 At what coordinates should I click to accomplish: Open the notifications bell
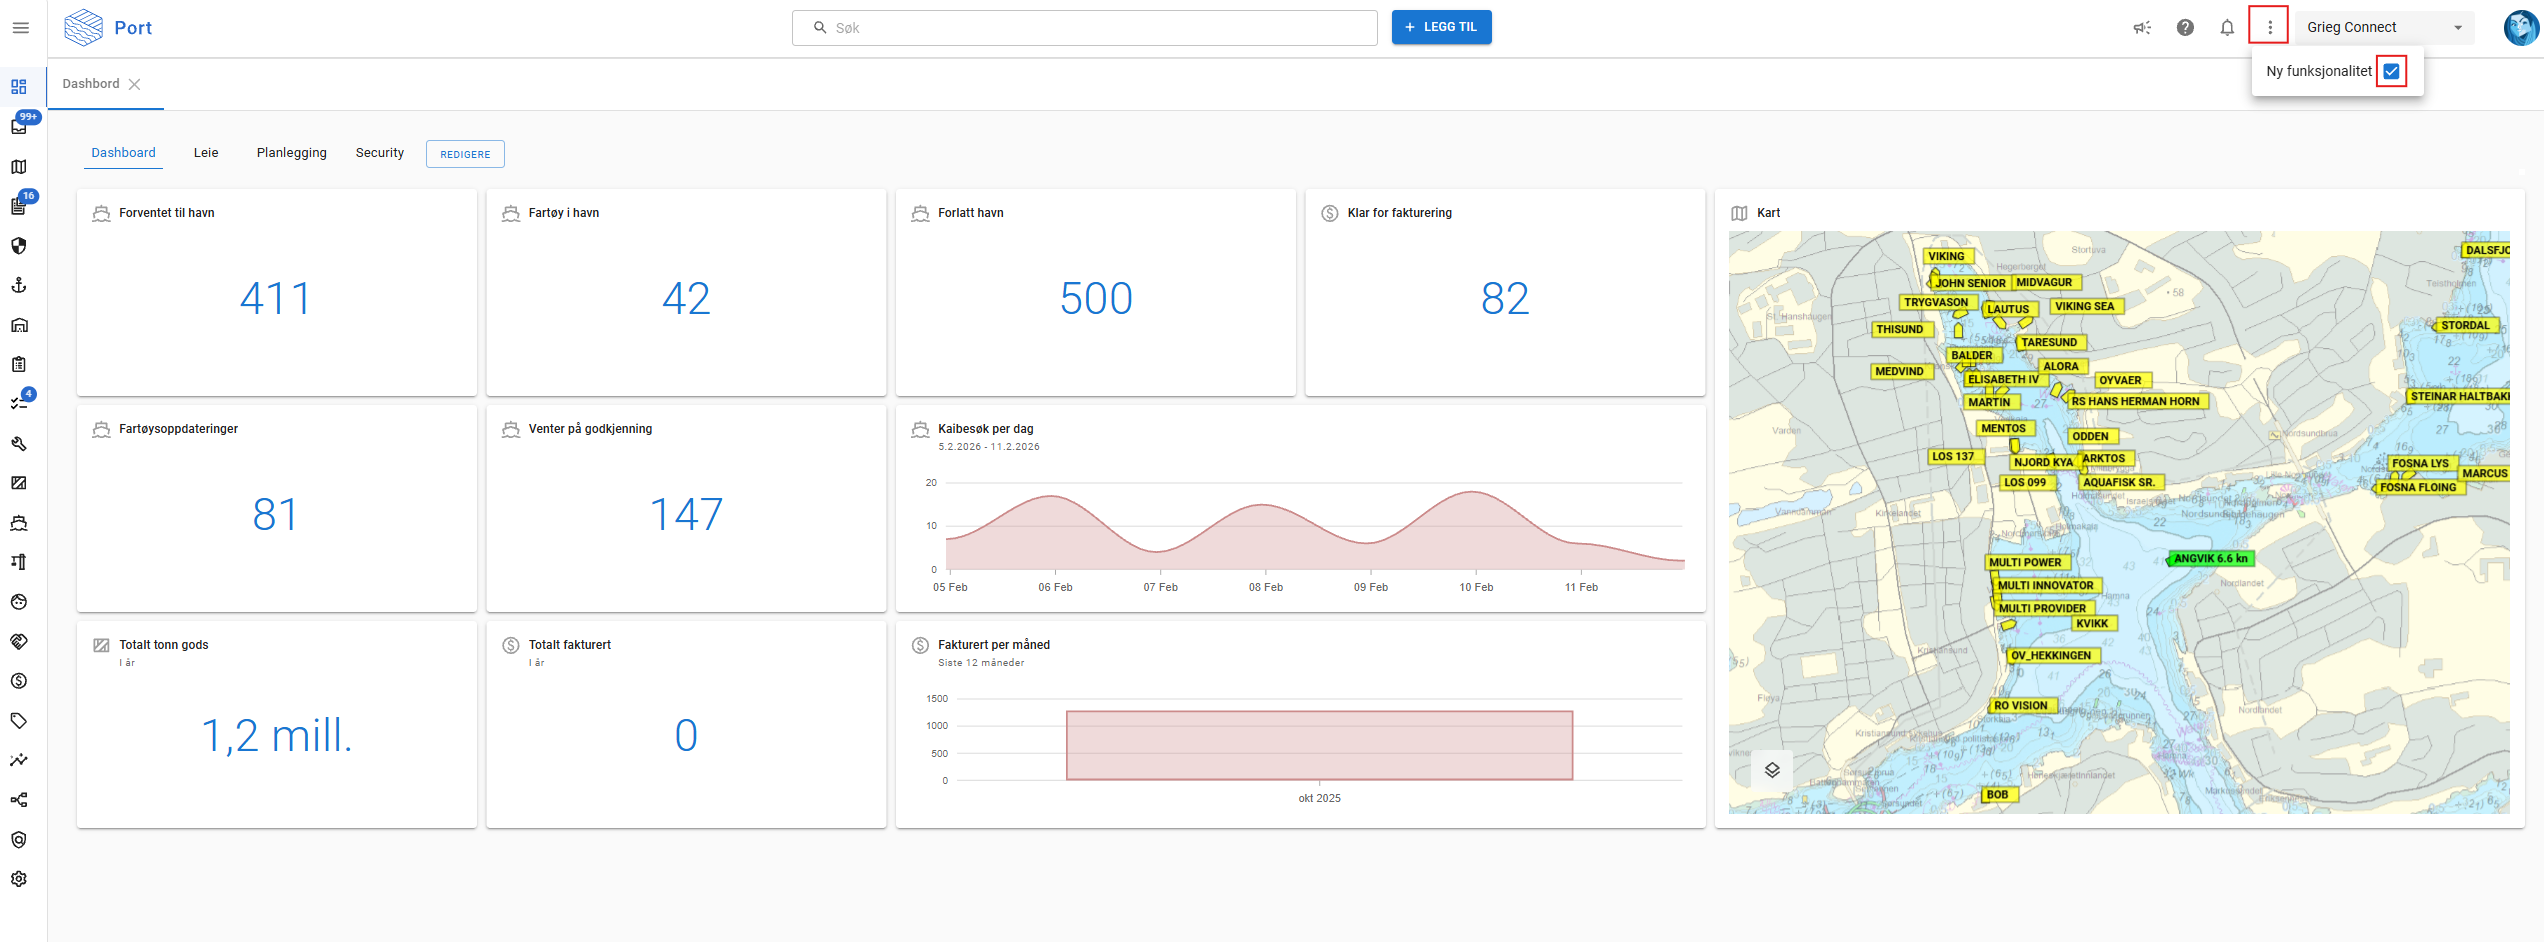point(2227,28)
